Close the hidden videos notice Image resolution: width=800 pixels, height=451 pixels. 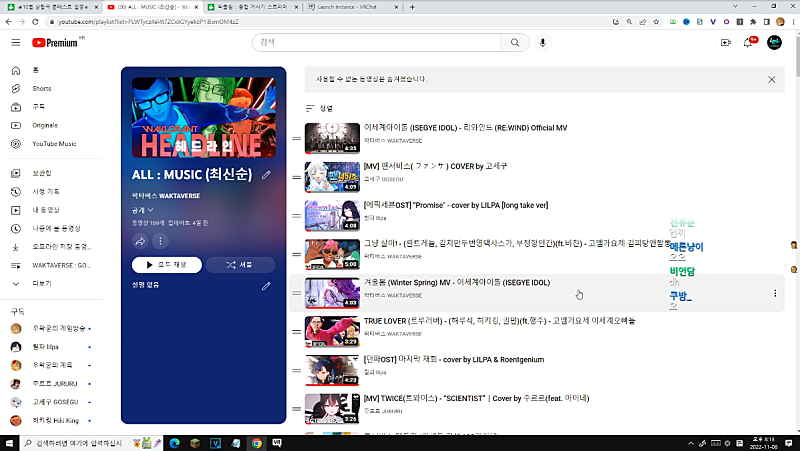(771, 80)
